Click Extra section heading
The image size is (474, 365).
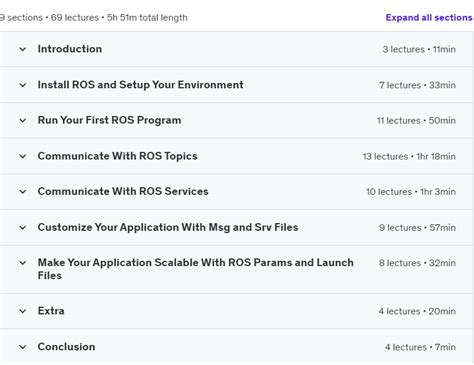pos(51,311)
